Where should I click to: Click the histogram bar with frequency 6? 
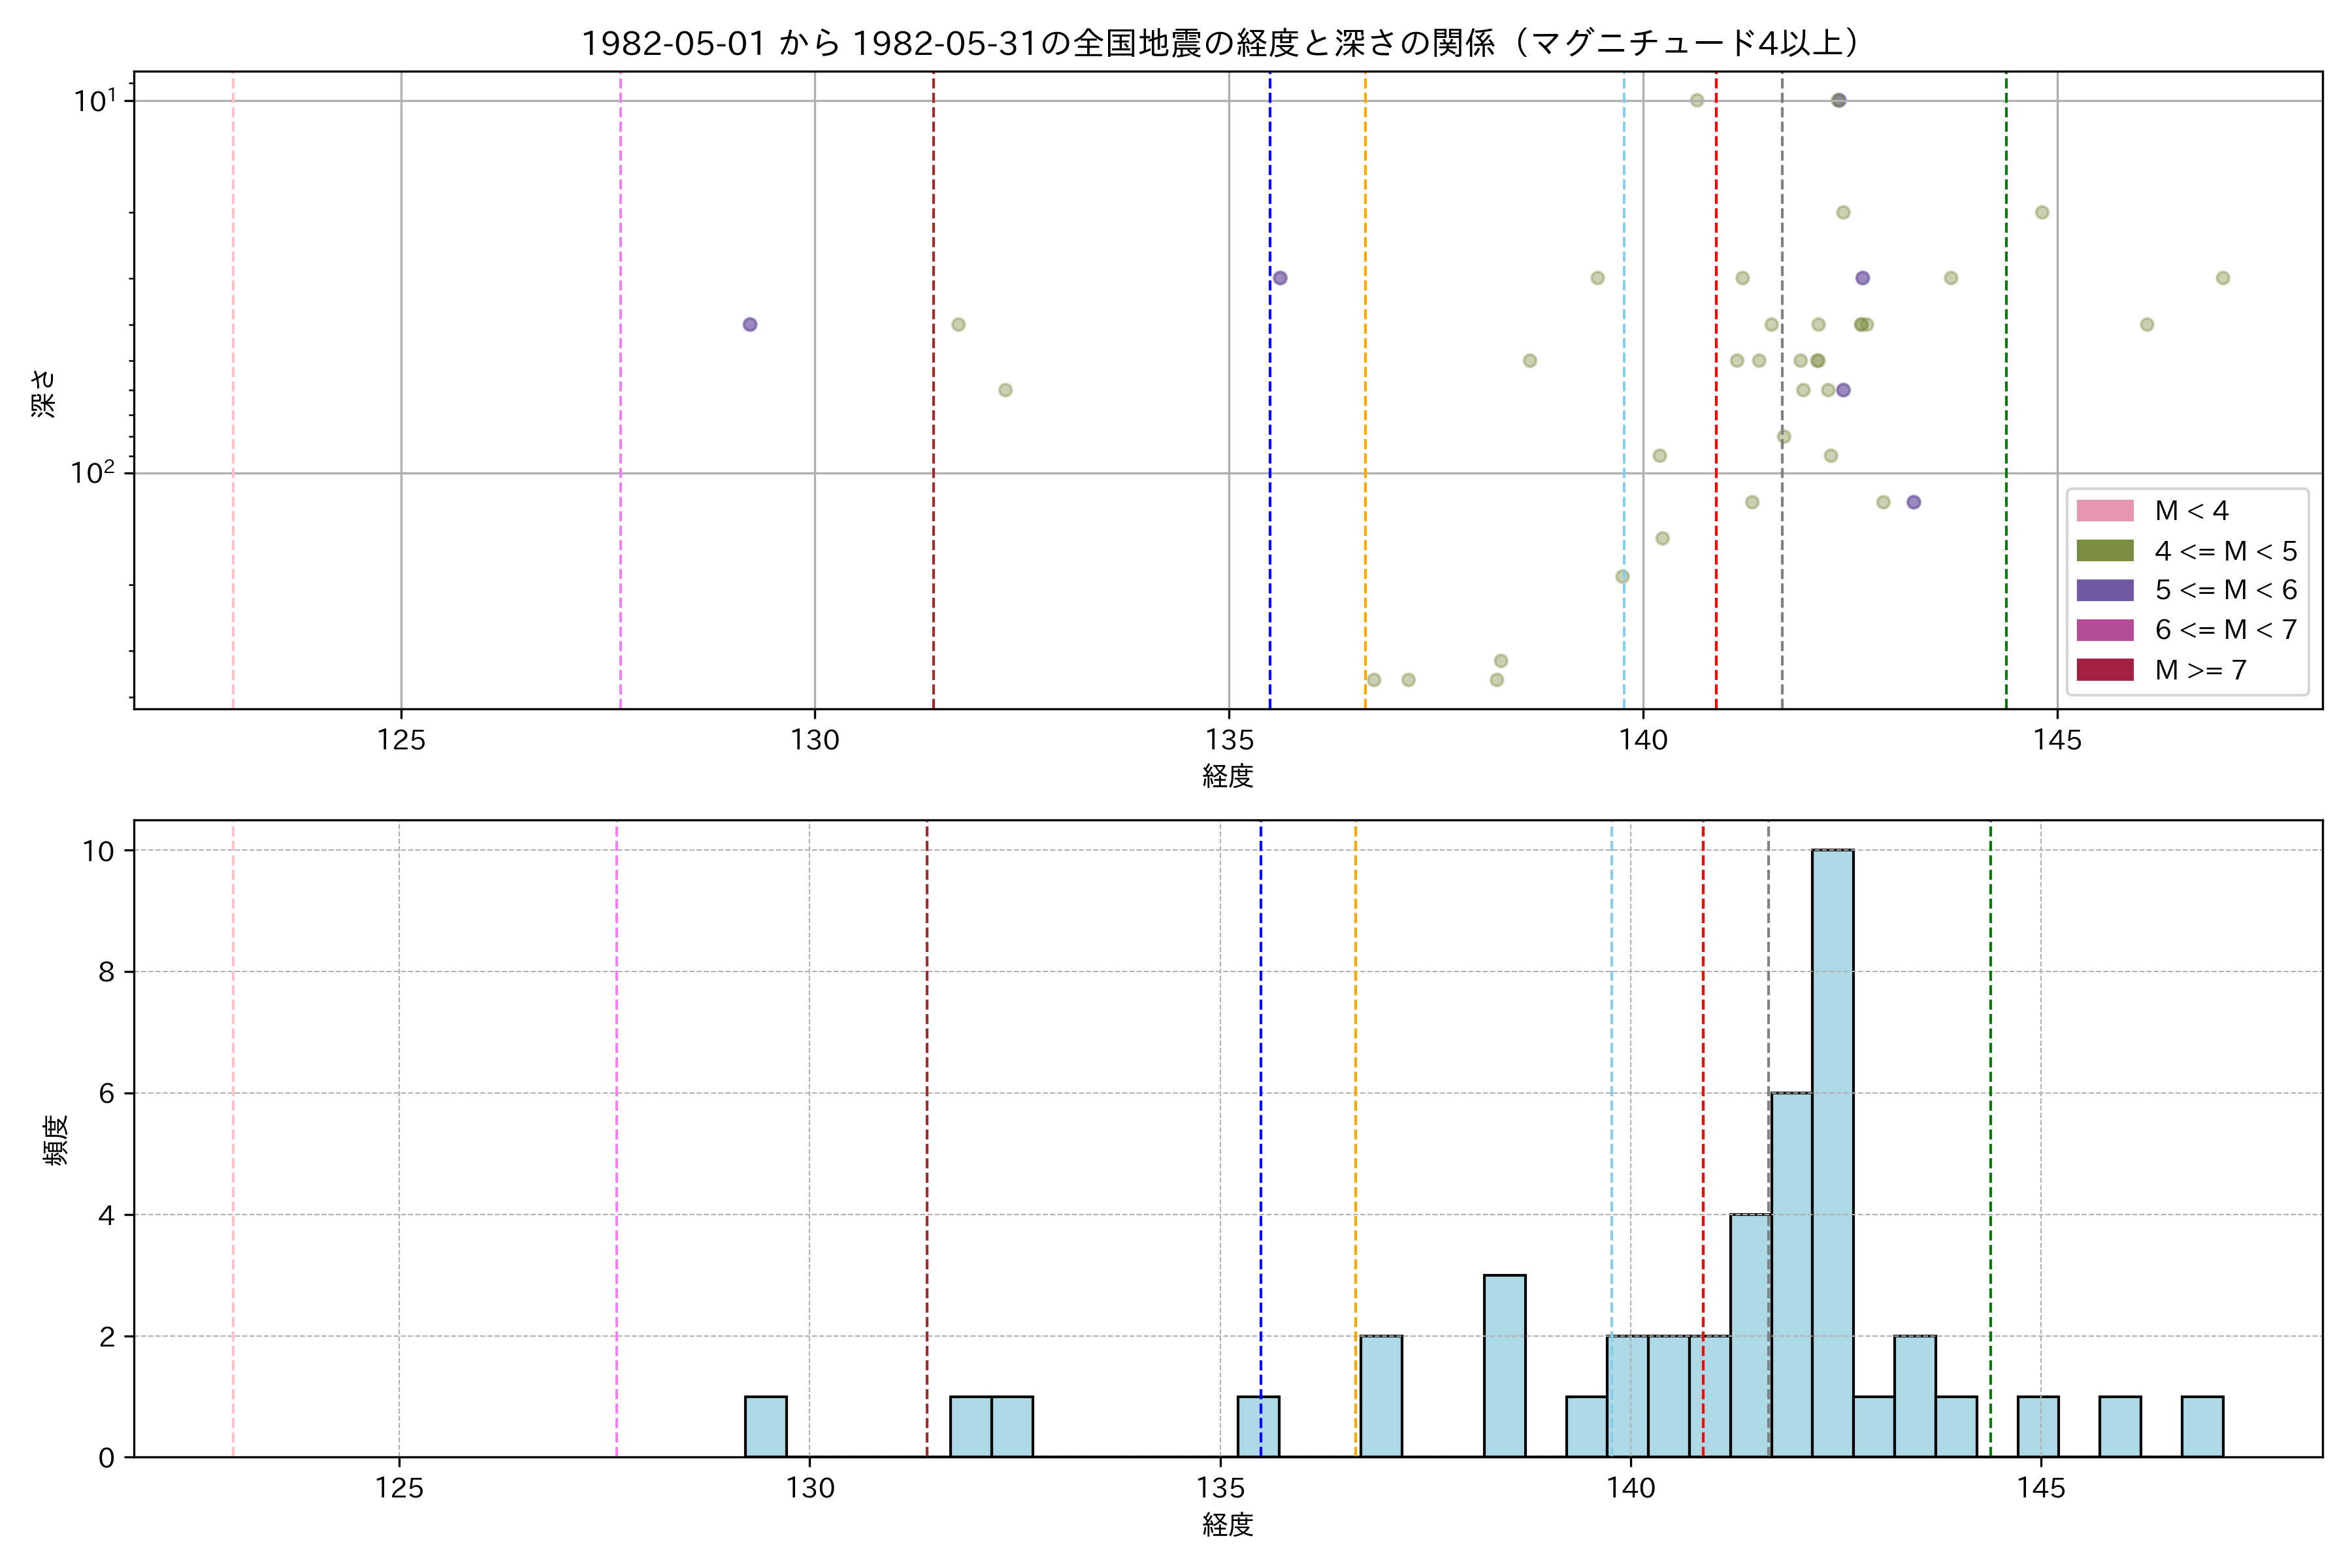1791,1275
